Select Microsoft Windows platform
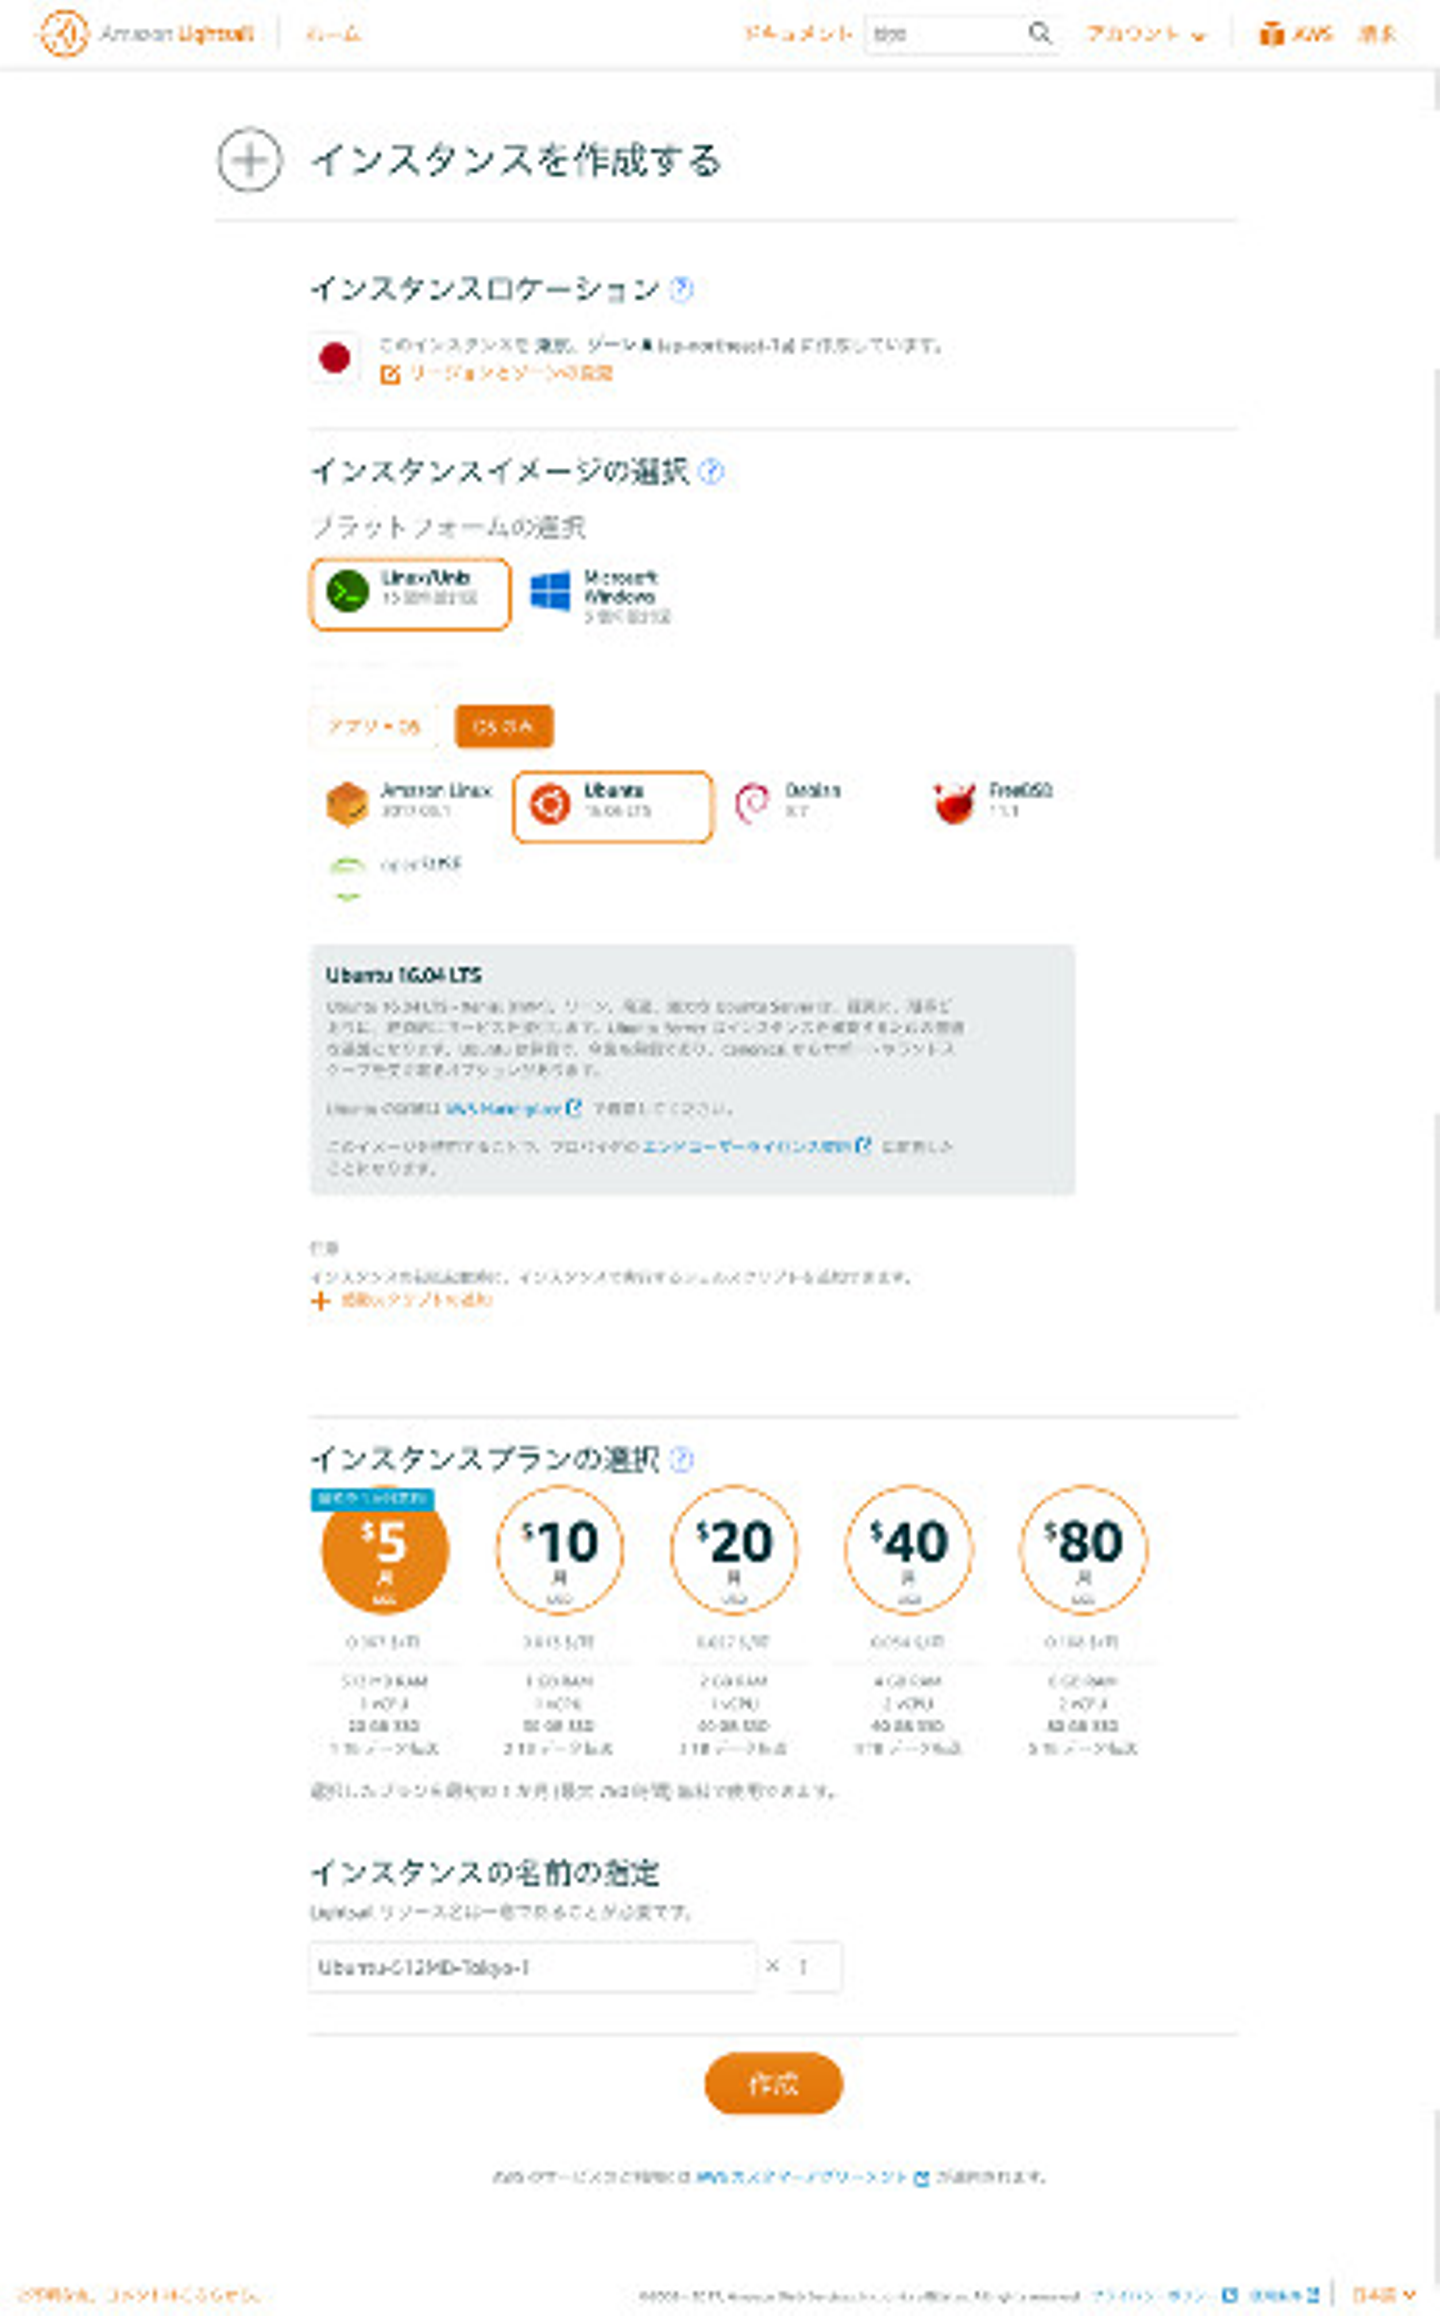 click(600, 596)
